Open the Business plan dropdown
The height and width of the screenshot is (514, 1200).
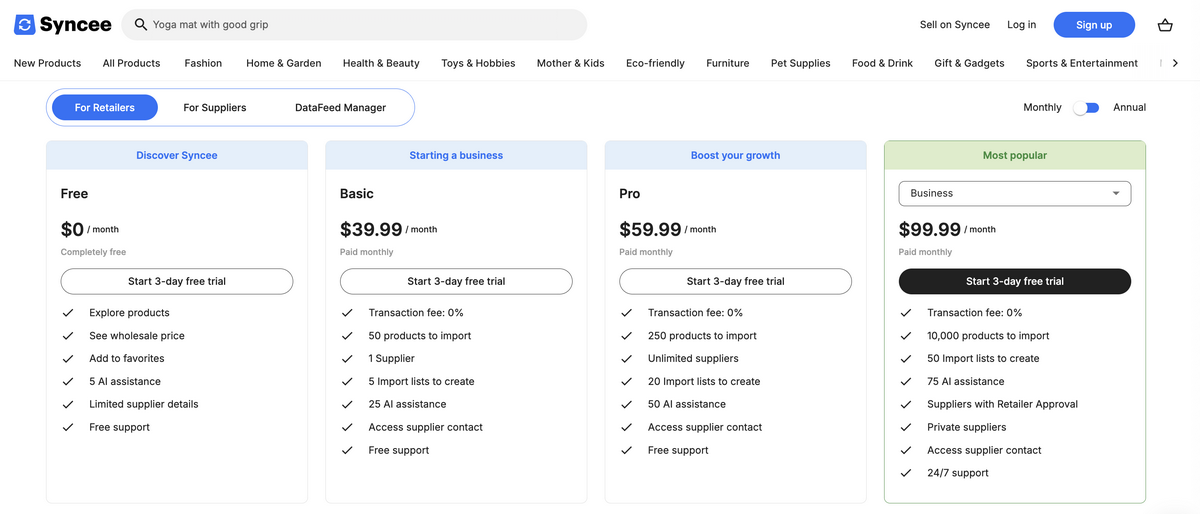point(1015,193)
